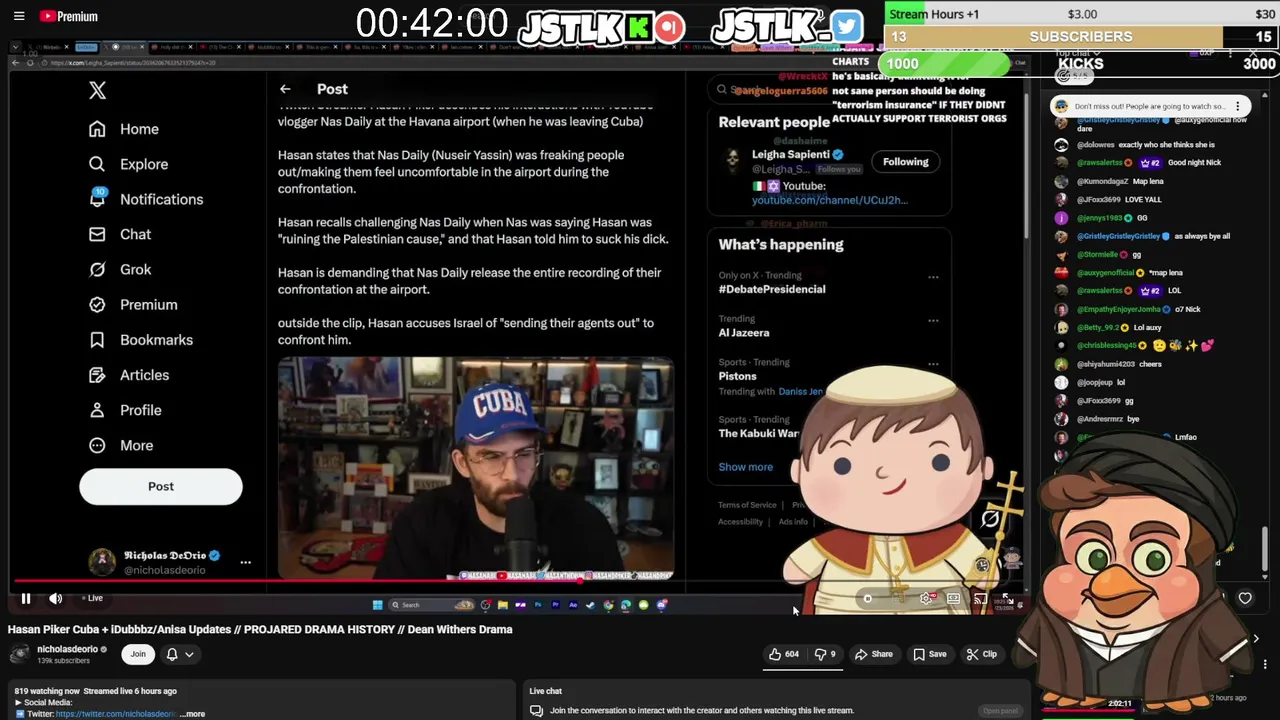Toggle the notification bell for the channel

coord(172,654)
